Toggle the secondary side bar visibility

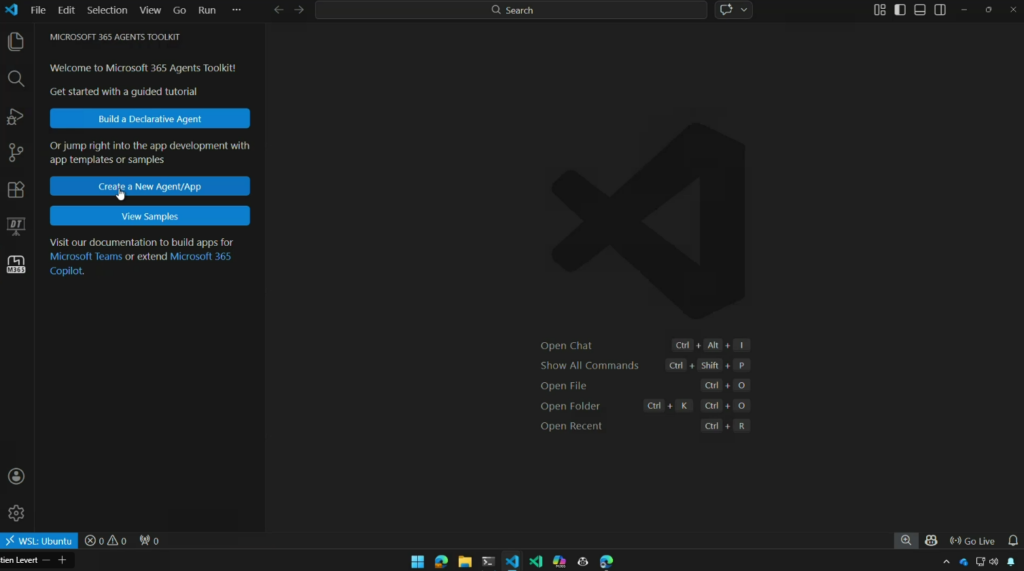point(940,10)
